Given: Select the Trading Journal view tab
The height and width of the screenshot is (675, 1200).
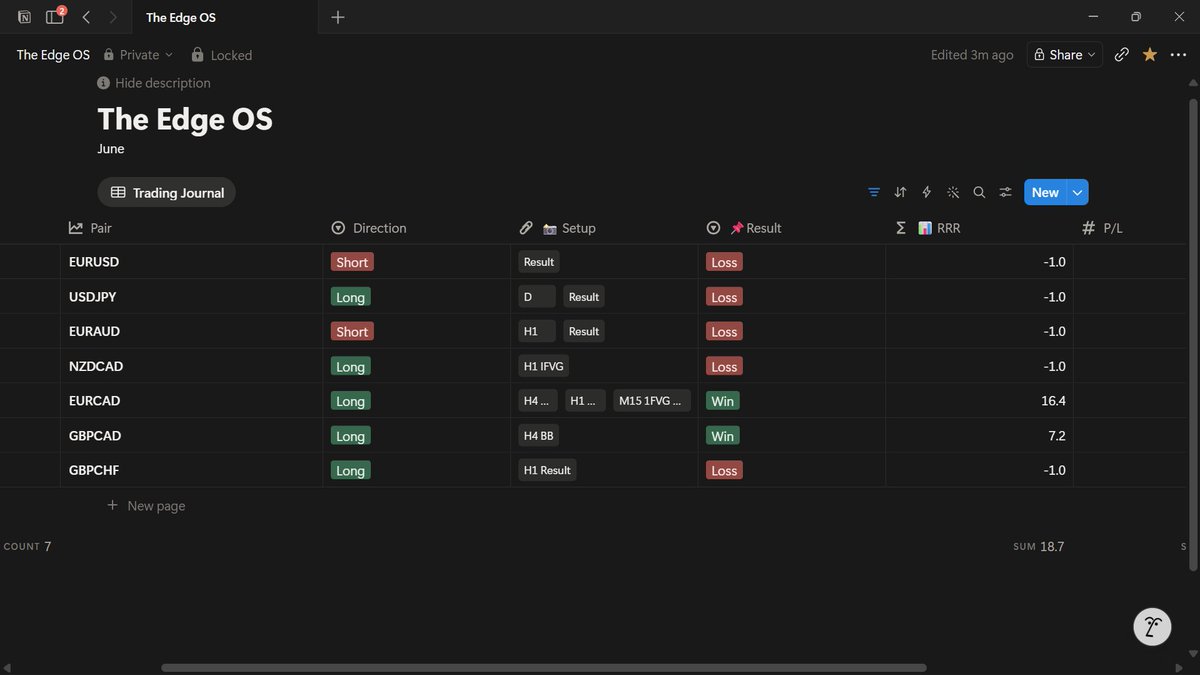Looking at the screenshot, I should [166, 192].
